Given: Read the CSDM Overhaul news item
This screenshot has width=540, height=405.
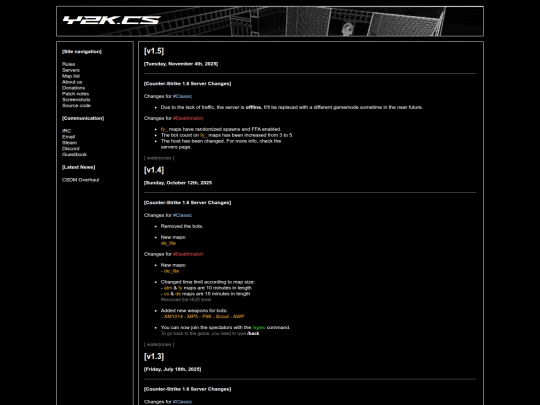Looking at the screenshot, I should tap(81, 180).
